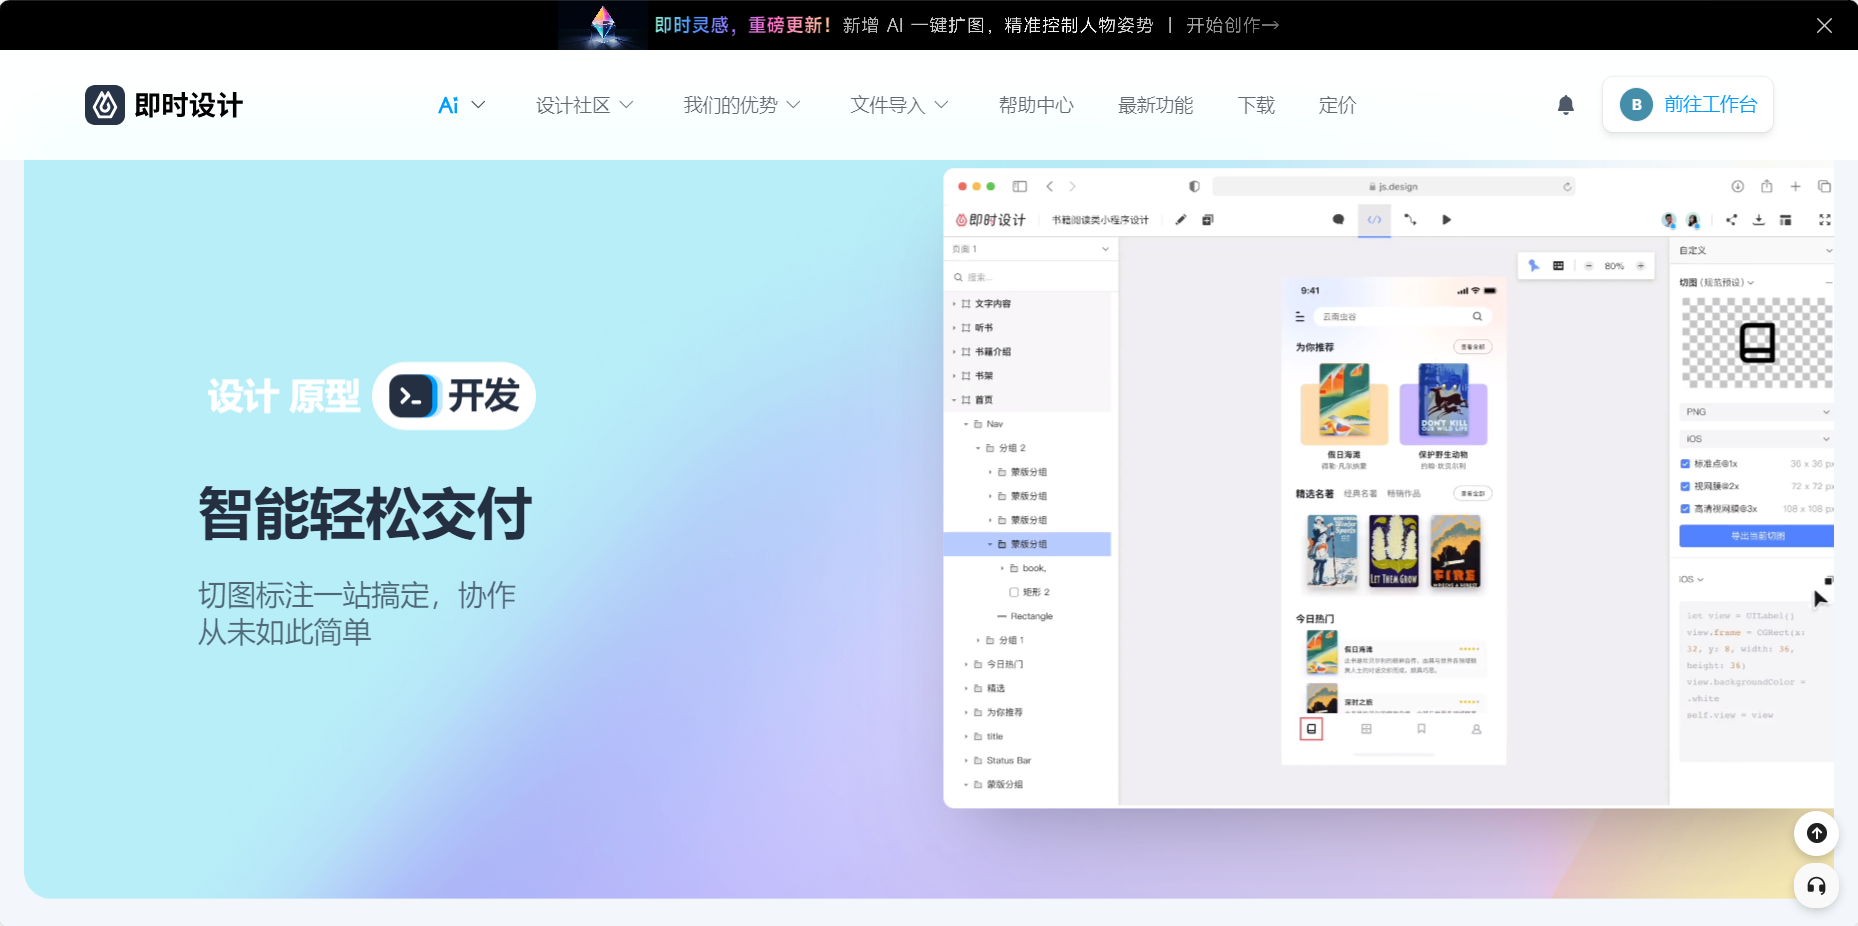Expand the 分组 1 group

978,640
